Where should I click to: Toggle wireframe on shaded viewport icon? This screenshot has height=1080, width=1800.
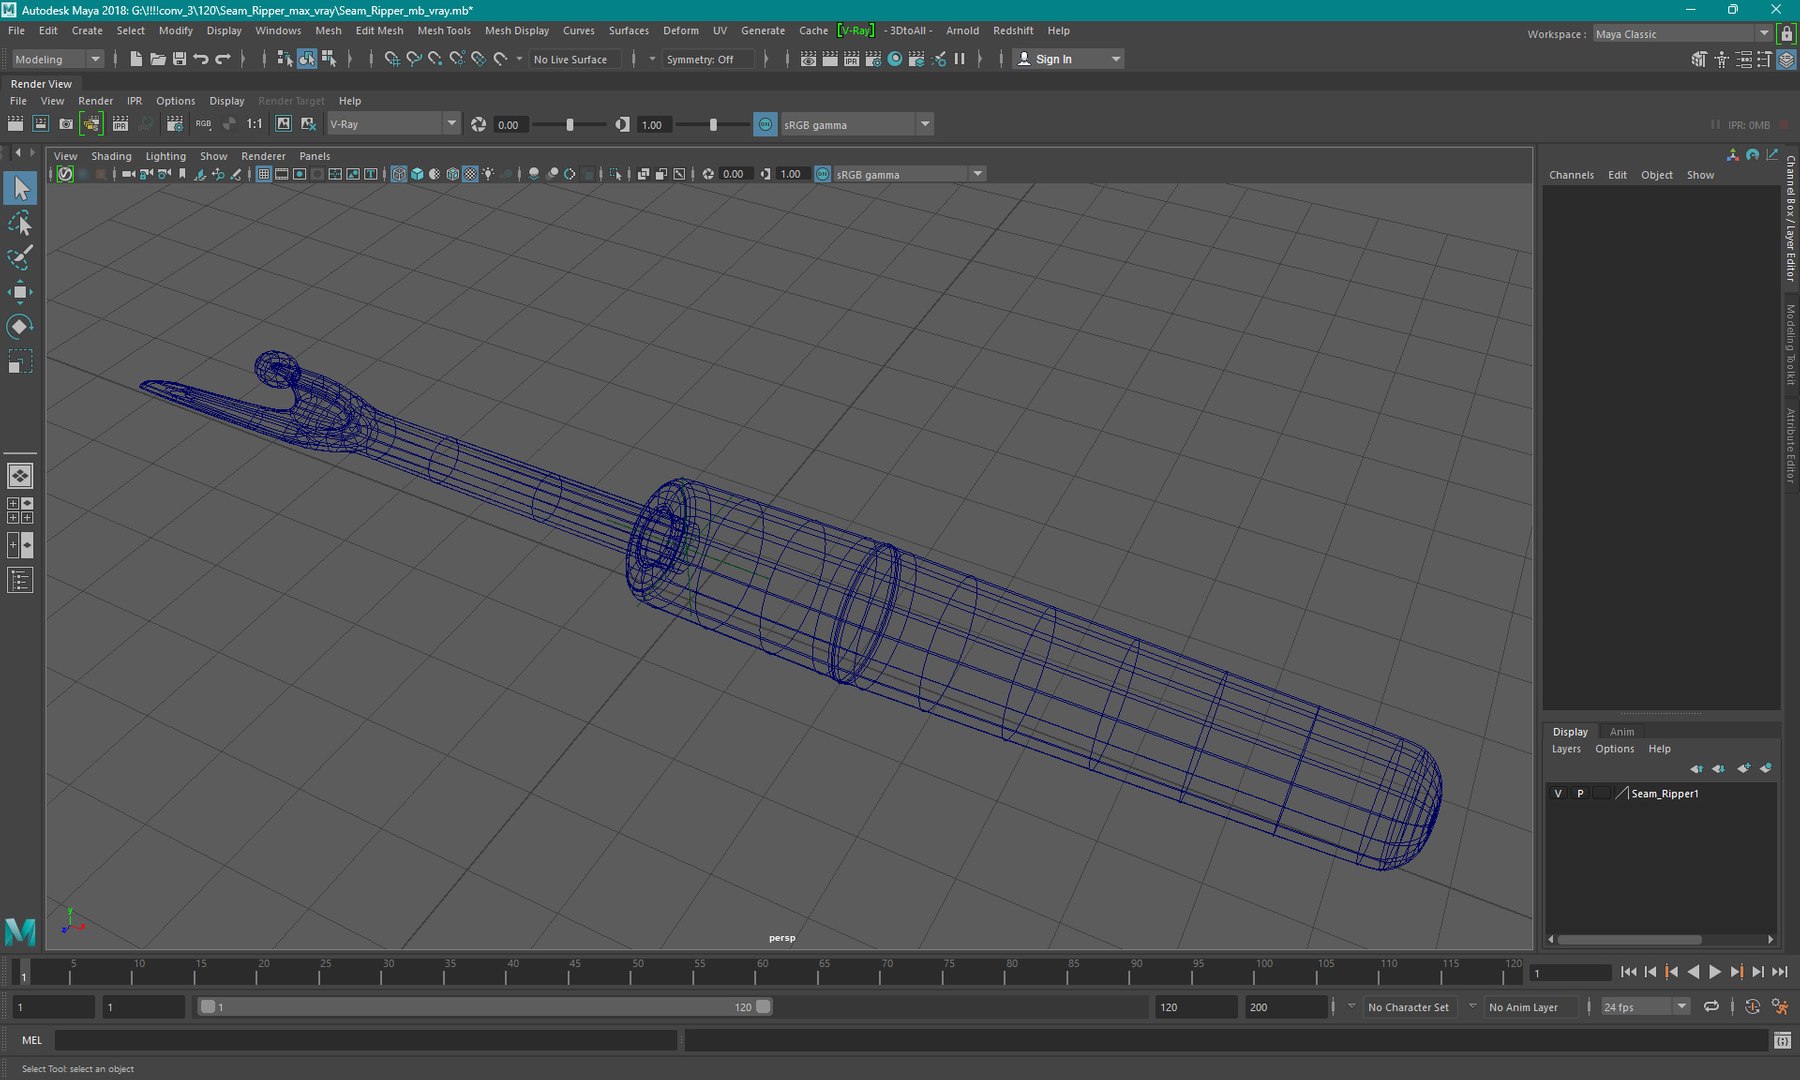coord(453,174)
